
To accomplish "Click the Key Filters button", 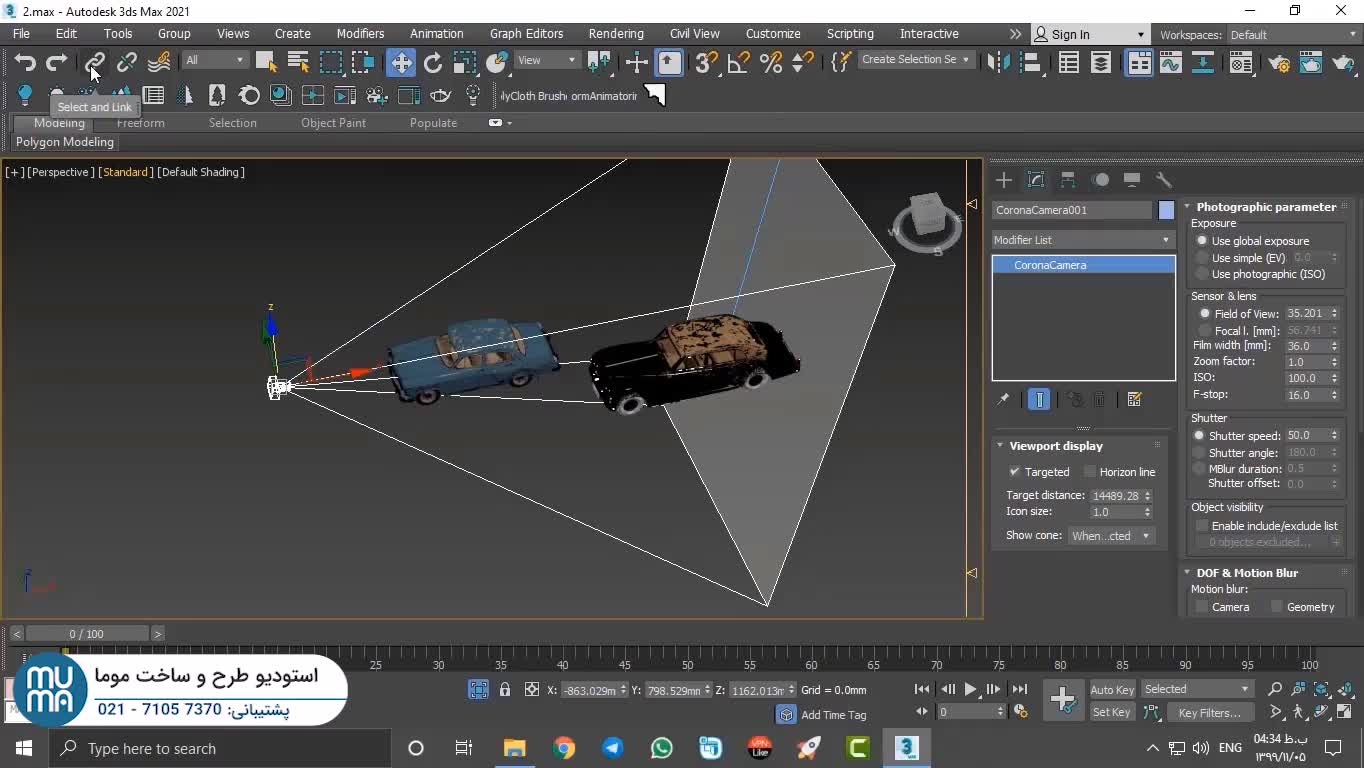I will (1209, 713).
